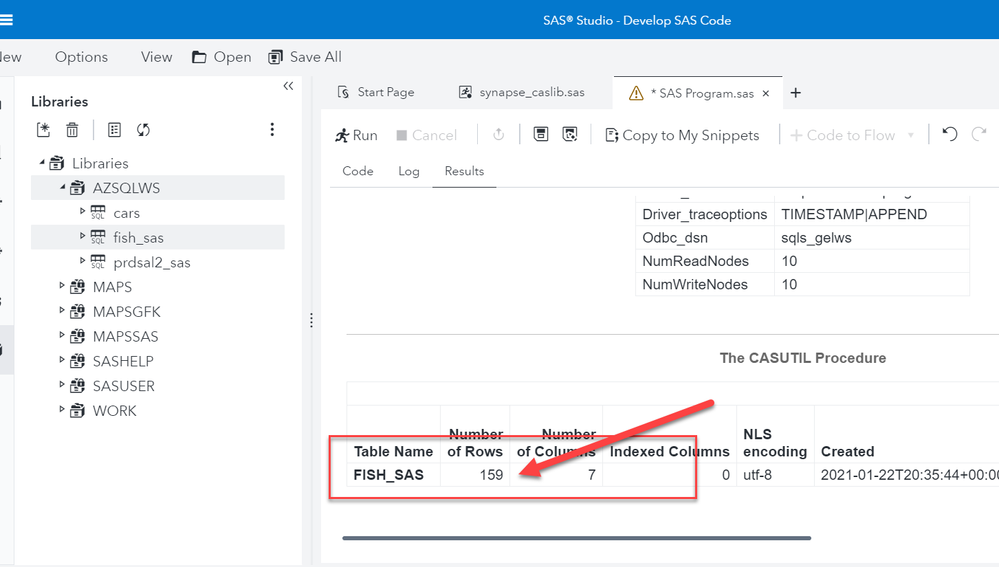Click the upload arrow toolbar icon
This screenshot has height=567, width=999.
[x=499, y=134]
